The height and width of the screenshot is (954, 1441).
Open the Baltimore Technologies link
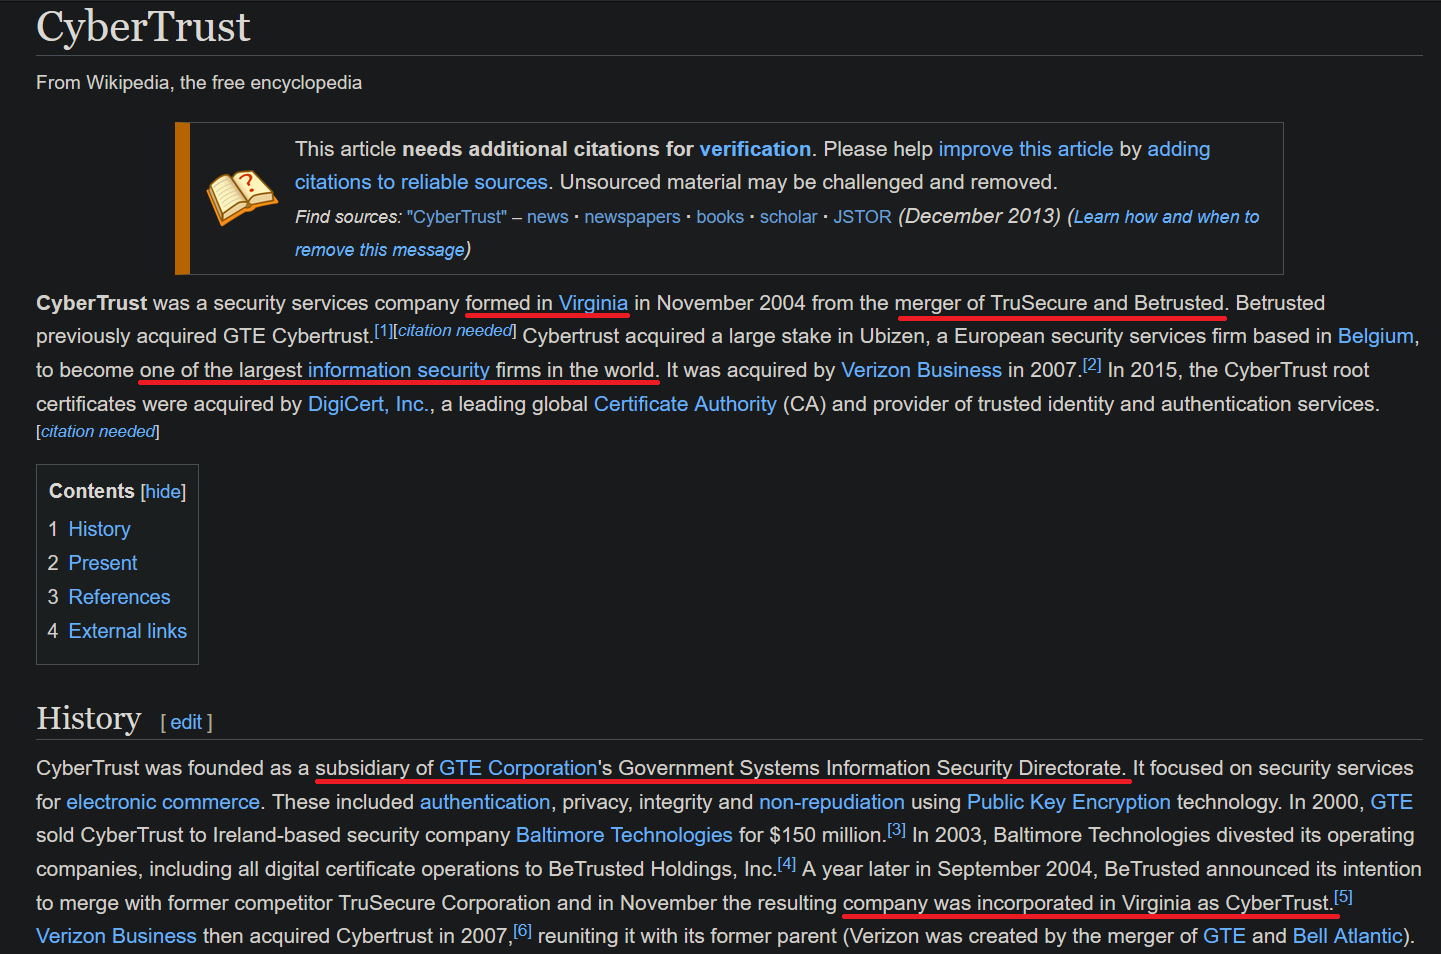point(624,835)
